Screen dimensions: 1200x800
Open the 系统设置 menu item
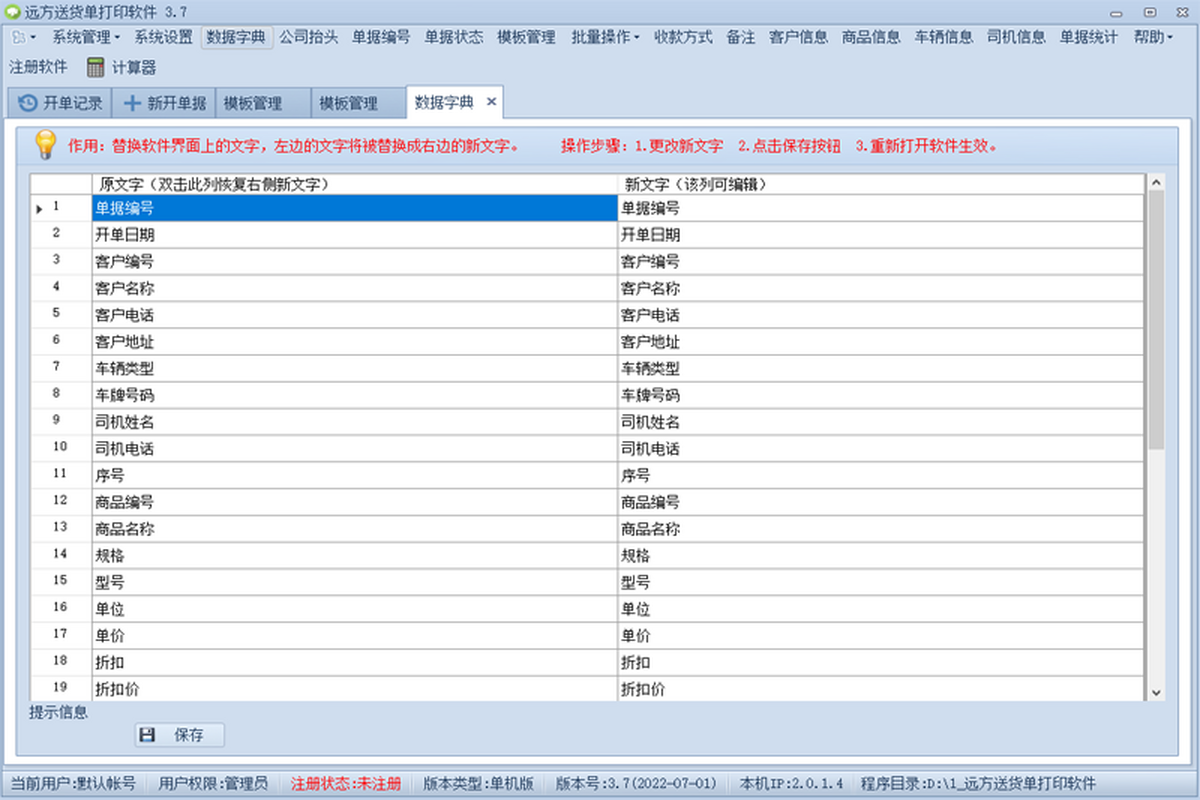click(x=163, y=37)
